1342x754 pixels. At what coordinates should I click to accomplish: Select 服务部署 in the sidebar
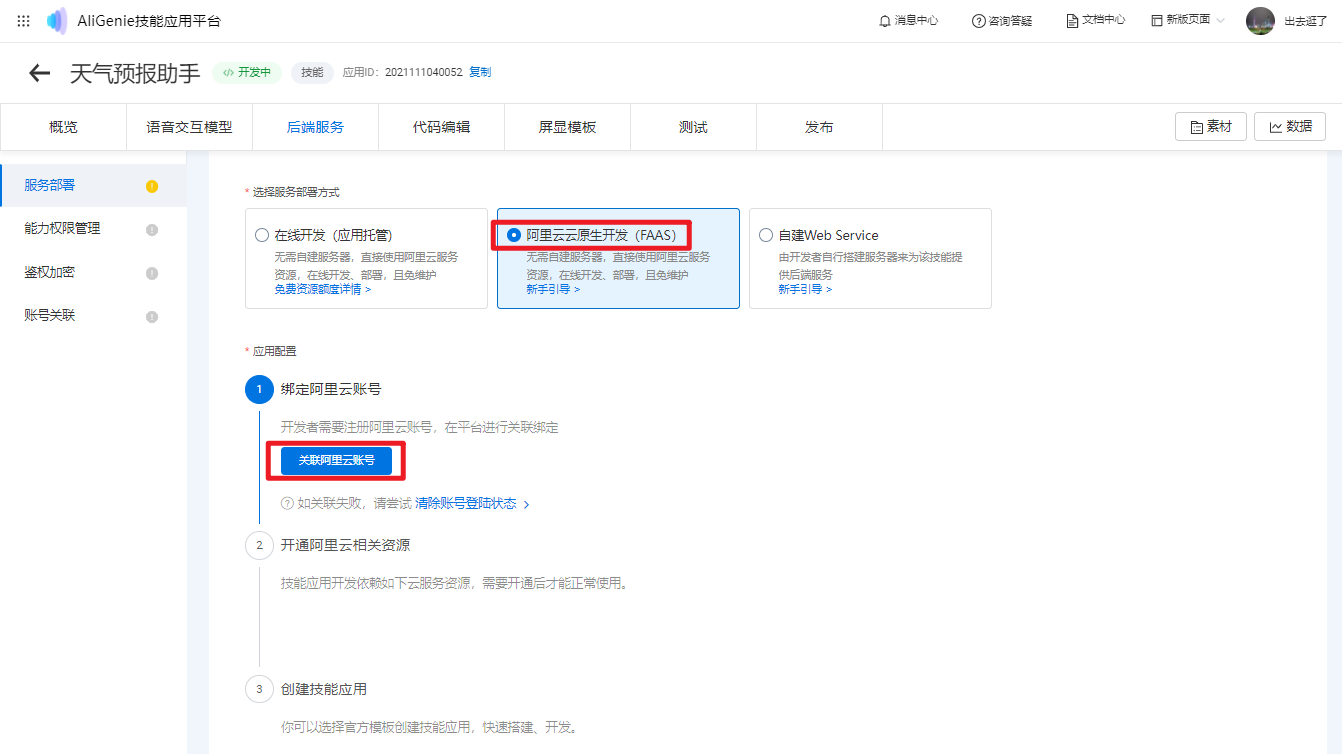click(x=93, y=185)
